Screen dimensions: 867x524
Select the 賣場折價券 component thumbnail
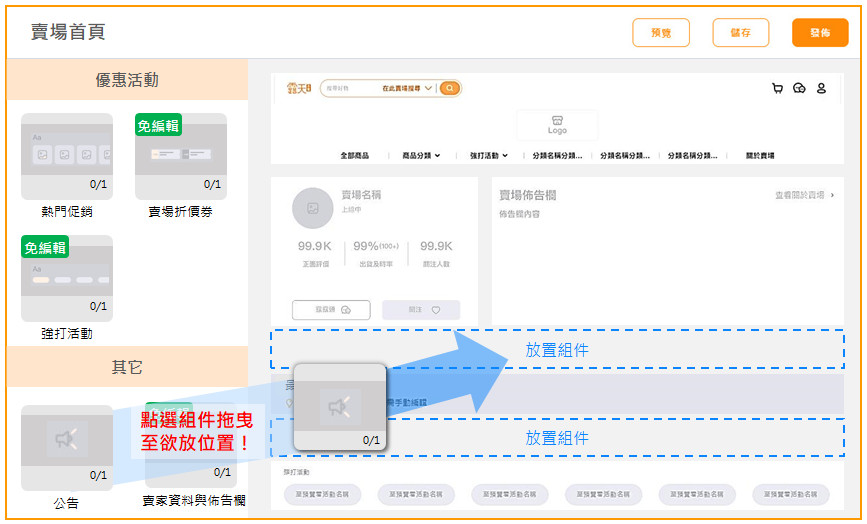click(181, 155)
